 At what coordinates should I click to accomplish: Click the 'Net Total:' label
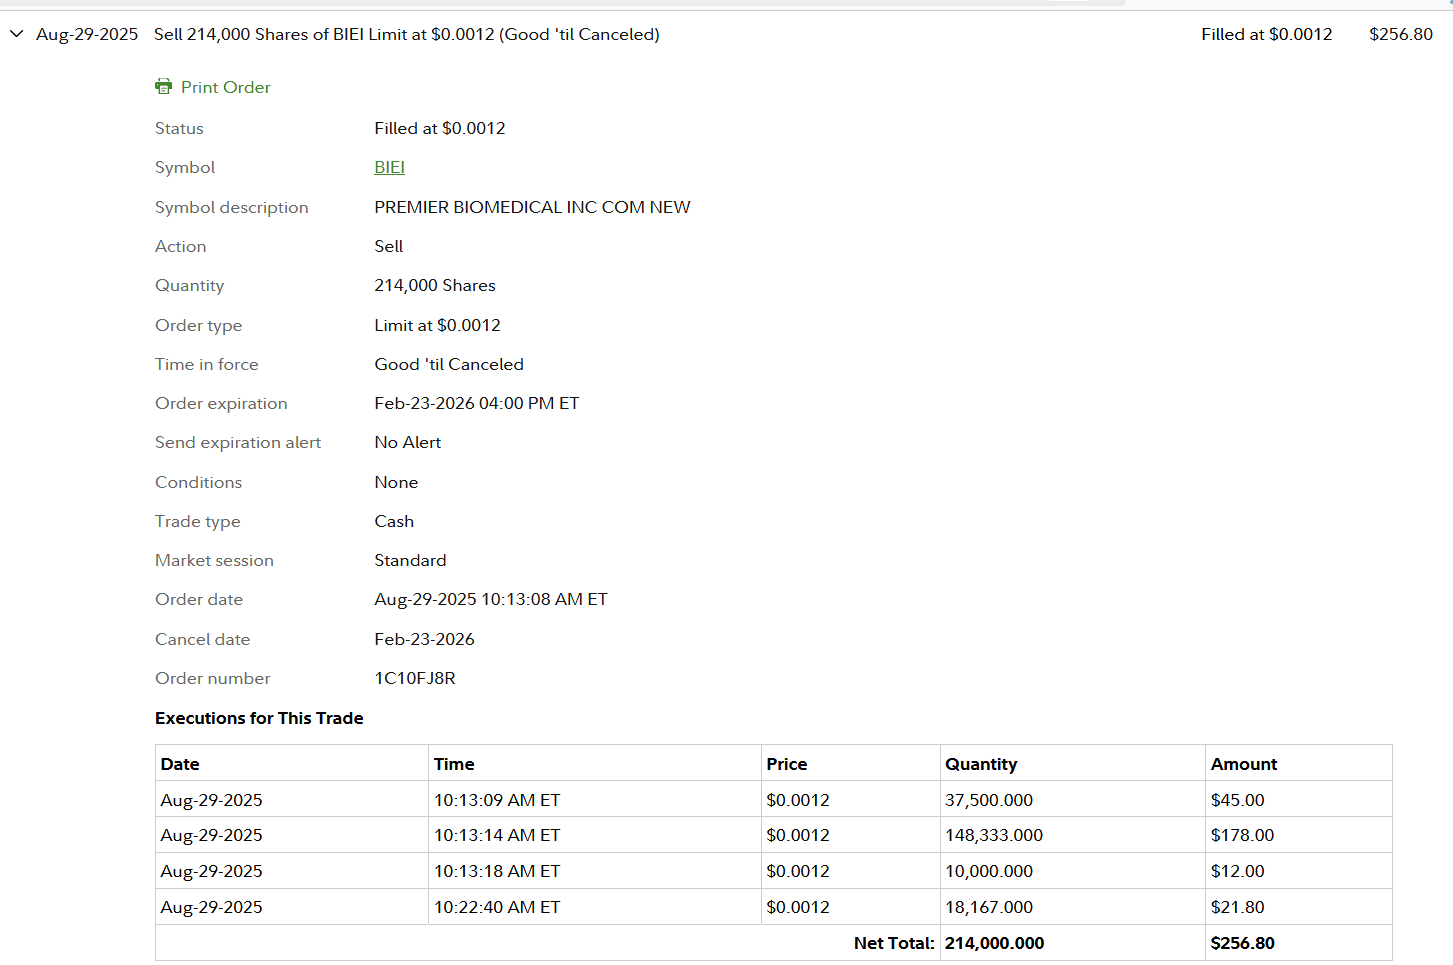coord(894,943)
